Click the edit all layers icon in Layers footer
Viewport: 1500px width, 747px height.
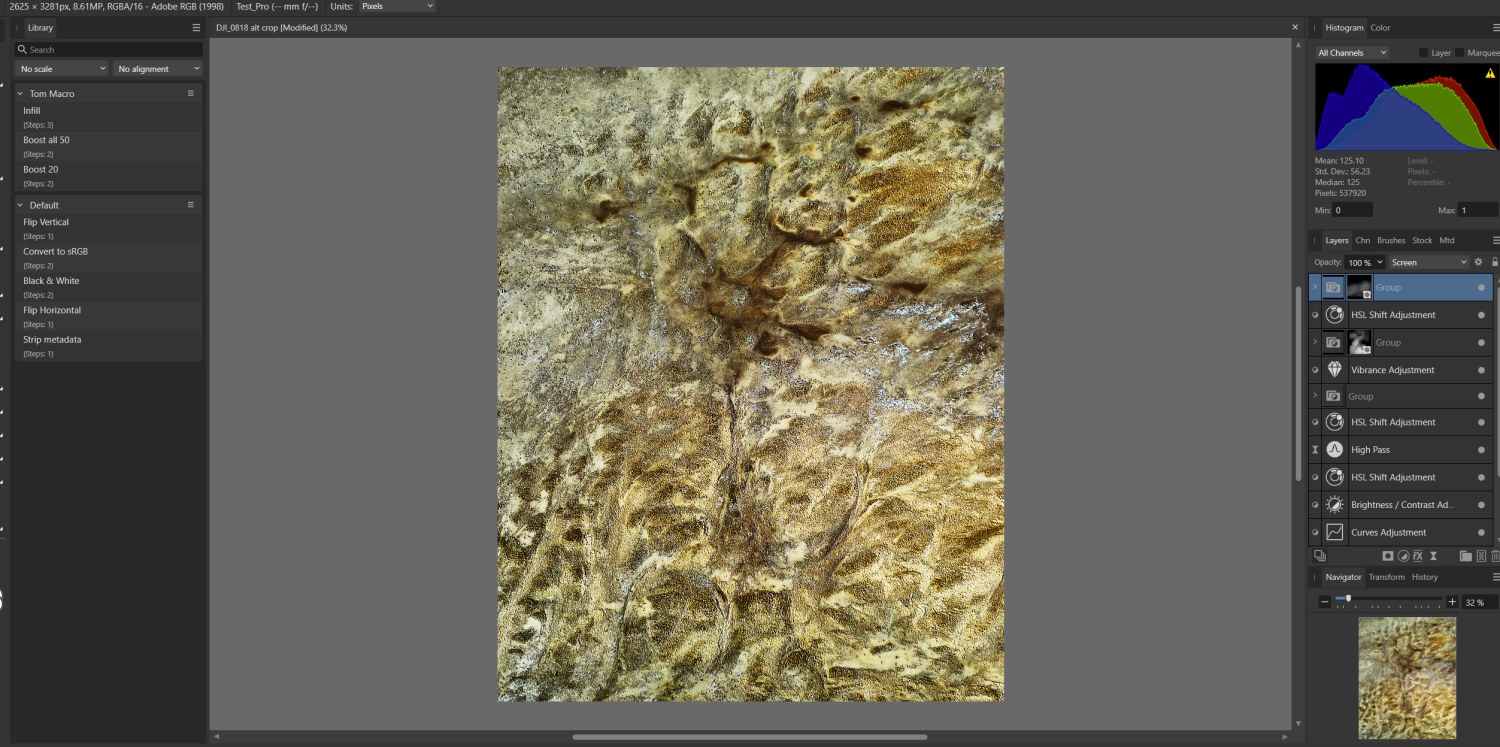click(x=1320, y=556)
